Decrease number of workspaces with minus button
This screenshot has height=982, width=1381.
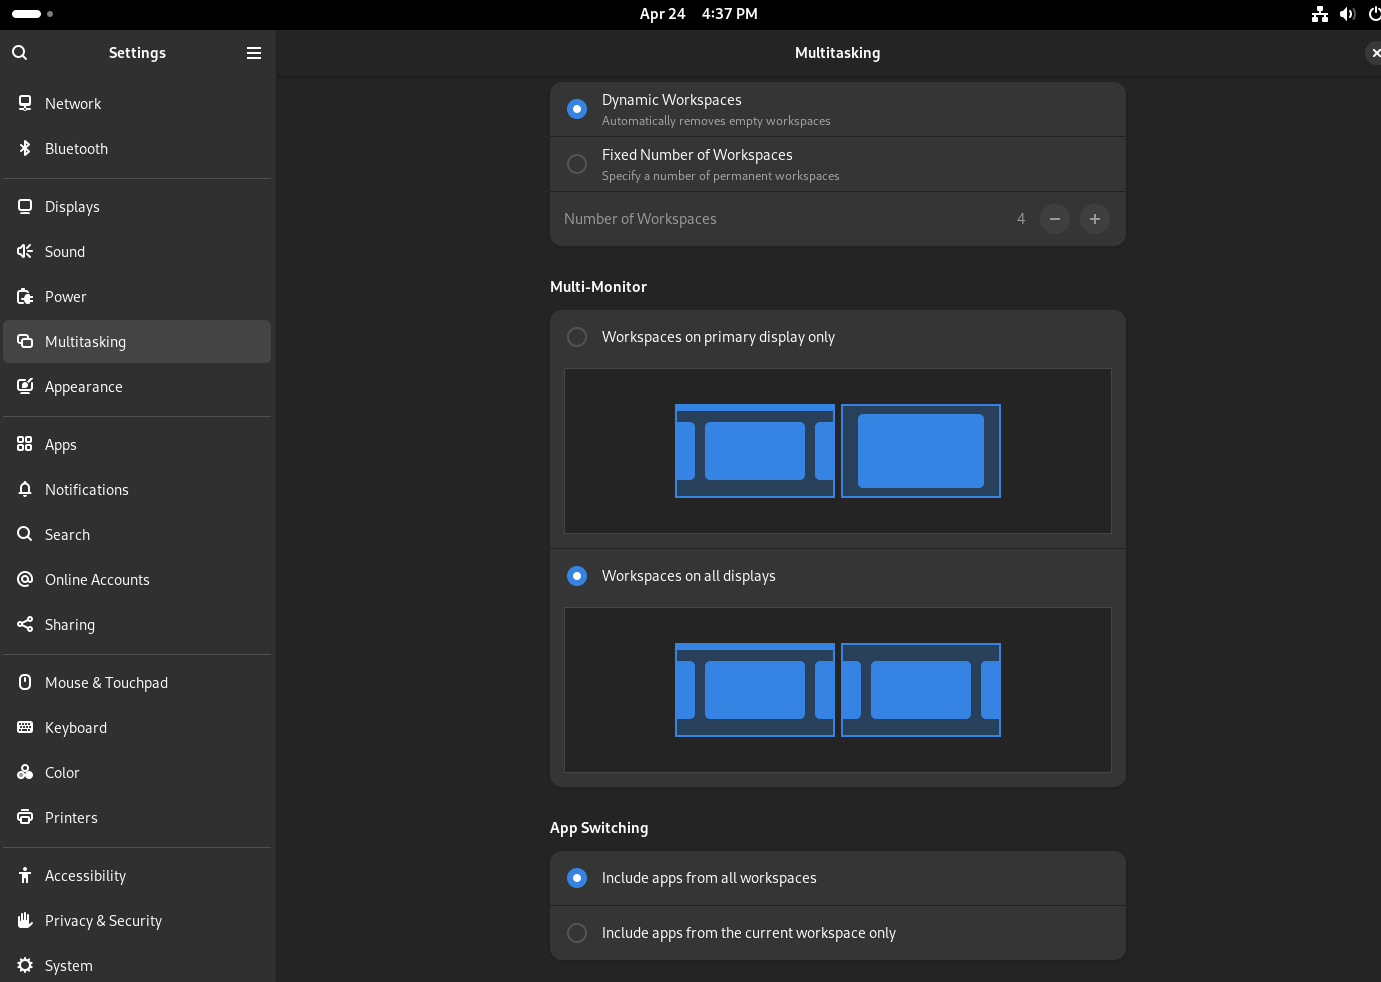[x=1055, y=219]
